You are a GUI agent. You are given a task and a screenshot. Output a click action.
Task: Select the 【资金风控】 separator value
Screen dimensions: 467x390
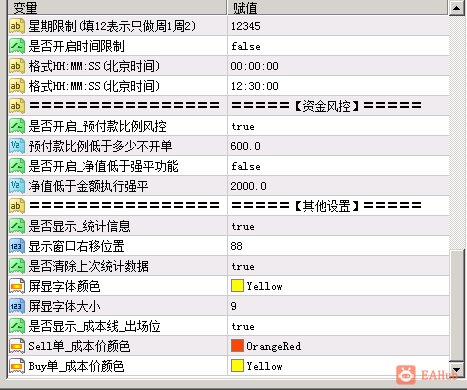(x=327, y=106)
